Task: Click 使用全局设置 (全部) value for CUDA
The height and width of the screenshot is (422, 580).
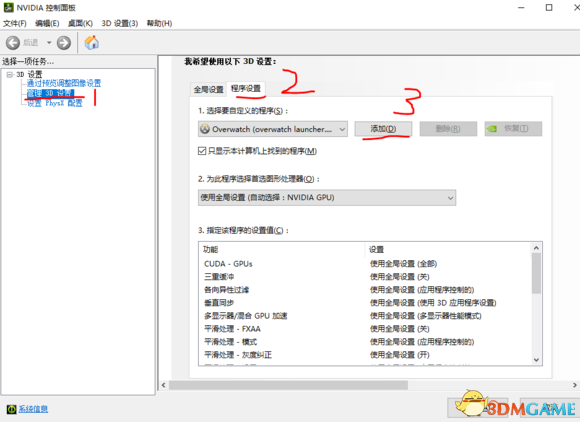Action: click(x=404, y=264)
